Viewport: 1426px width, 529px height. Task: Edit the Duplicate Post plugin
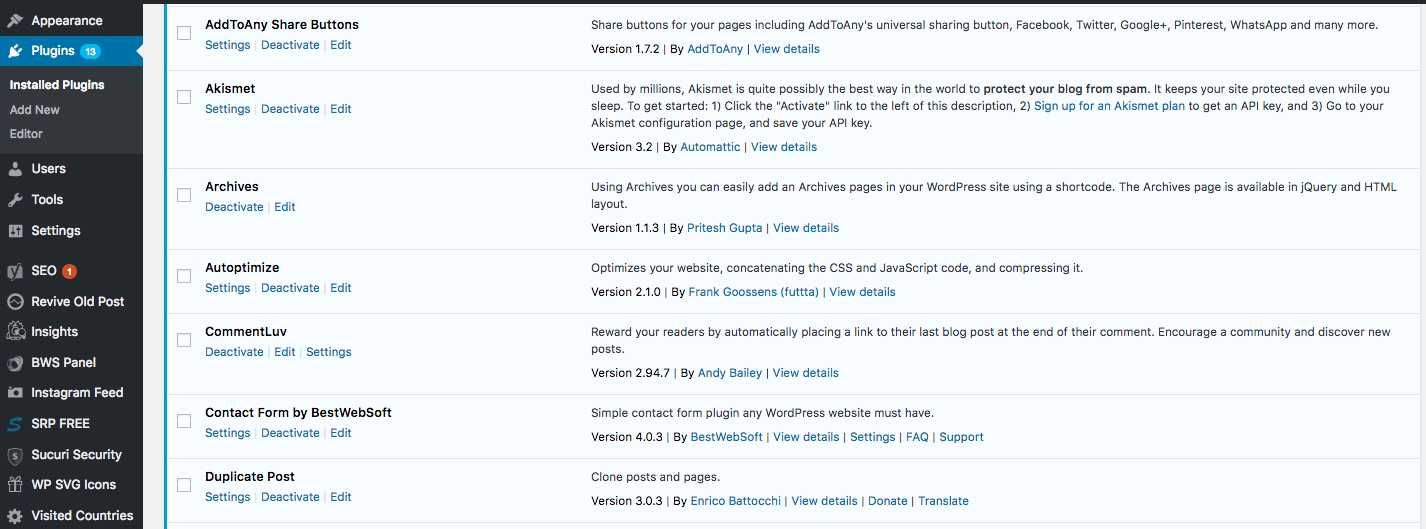[x=341, y=497]
